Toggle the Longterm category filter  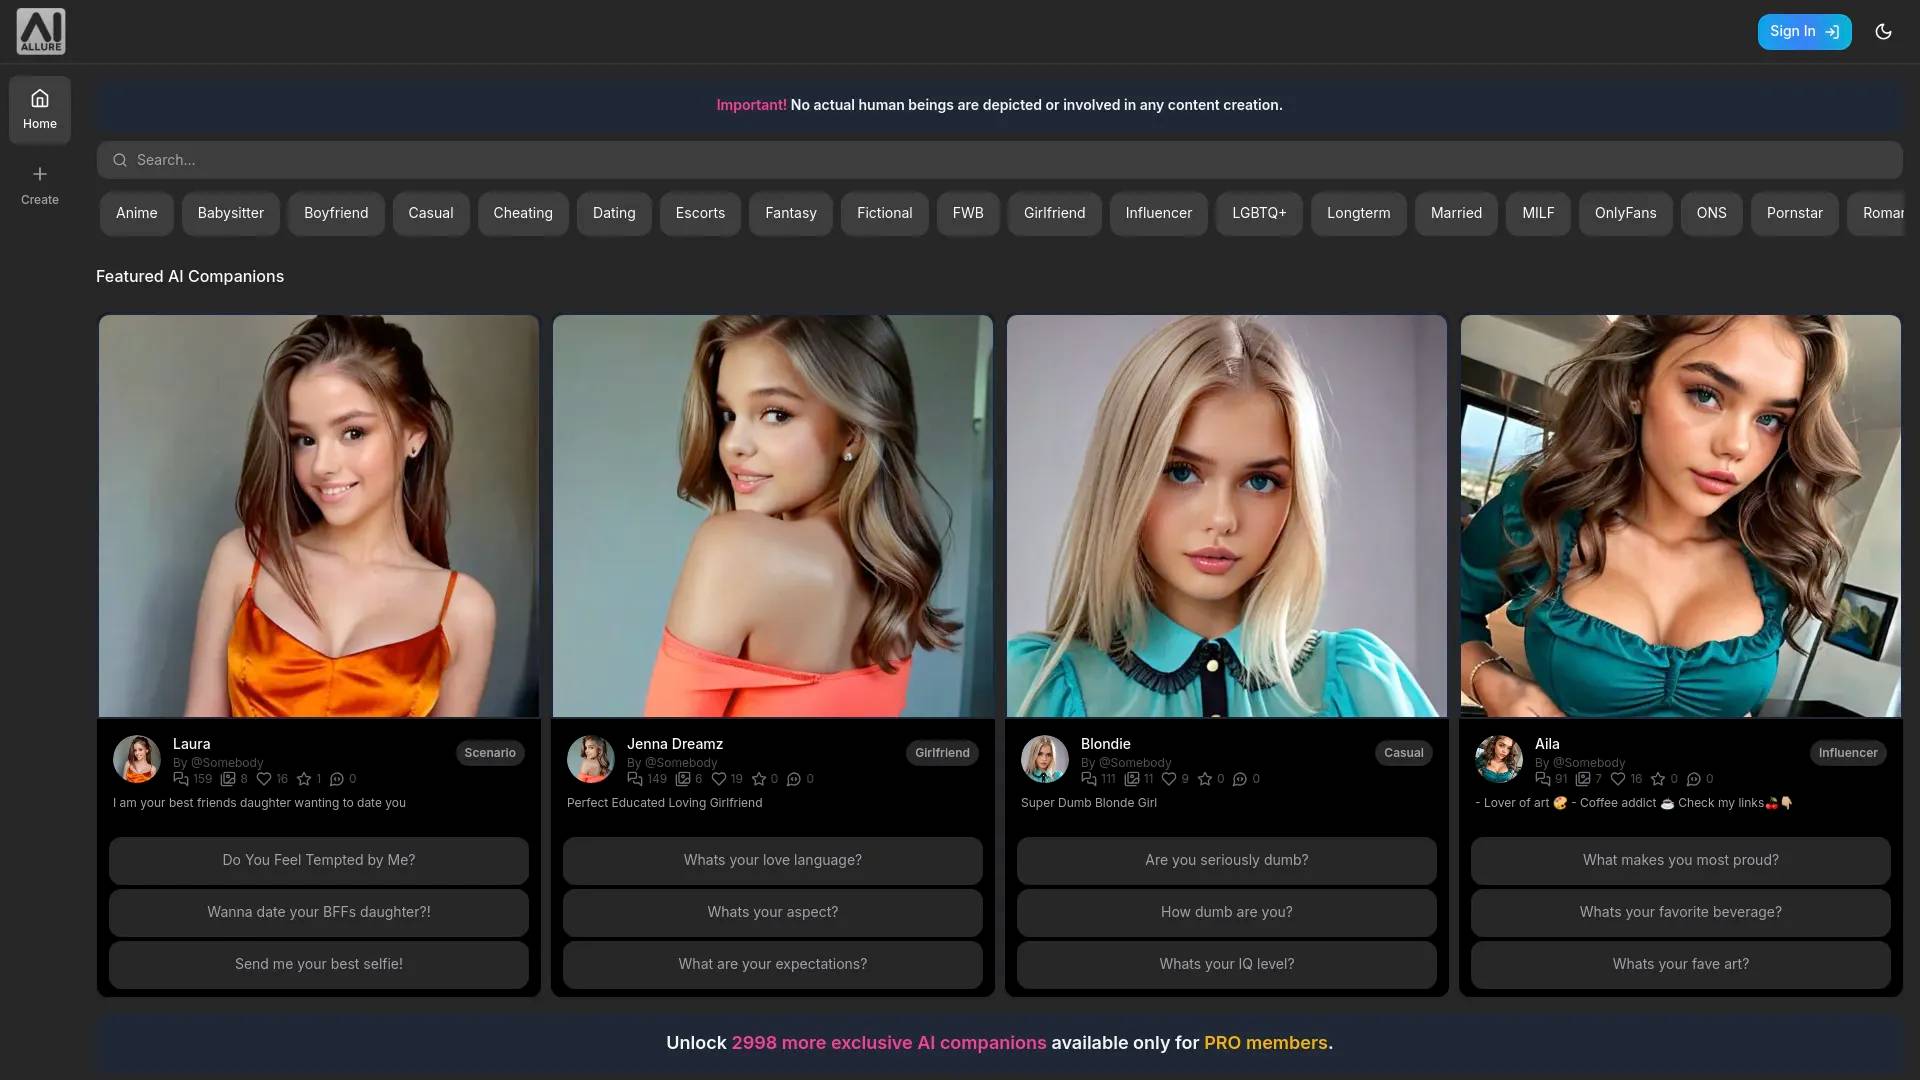[1358, 214]
